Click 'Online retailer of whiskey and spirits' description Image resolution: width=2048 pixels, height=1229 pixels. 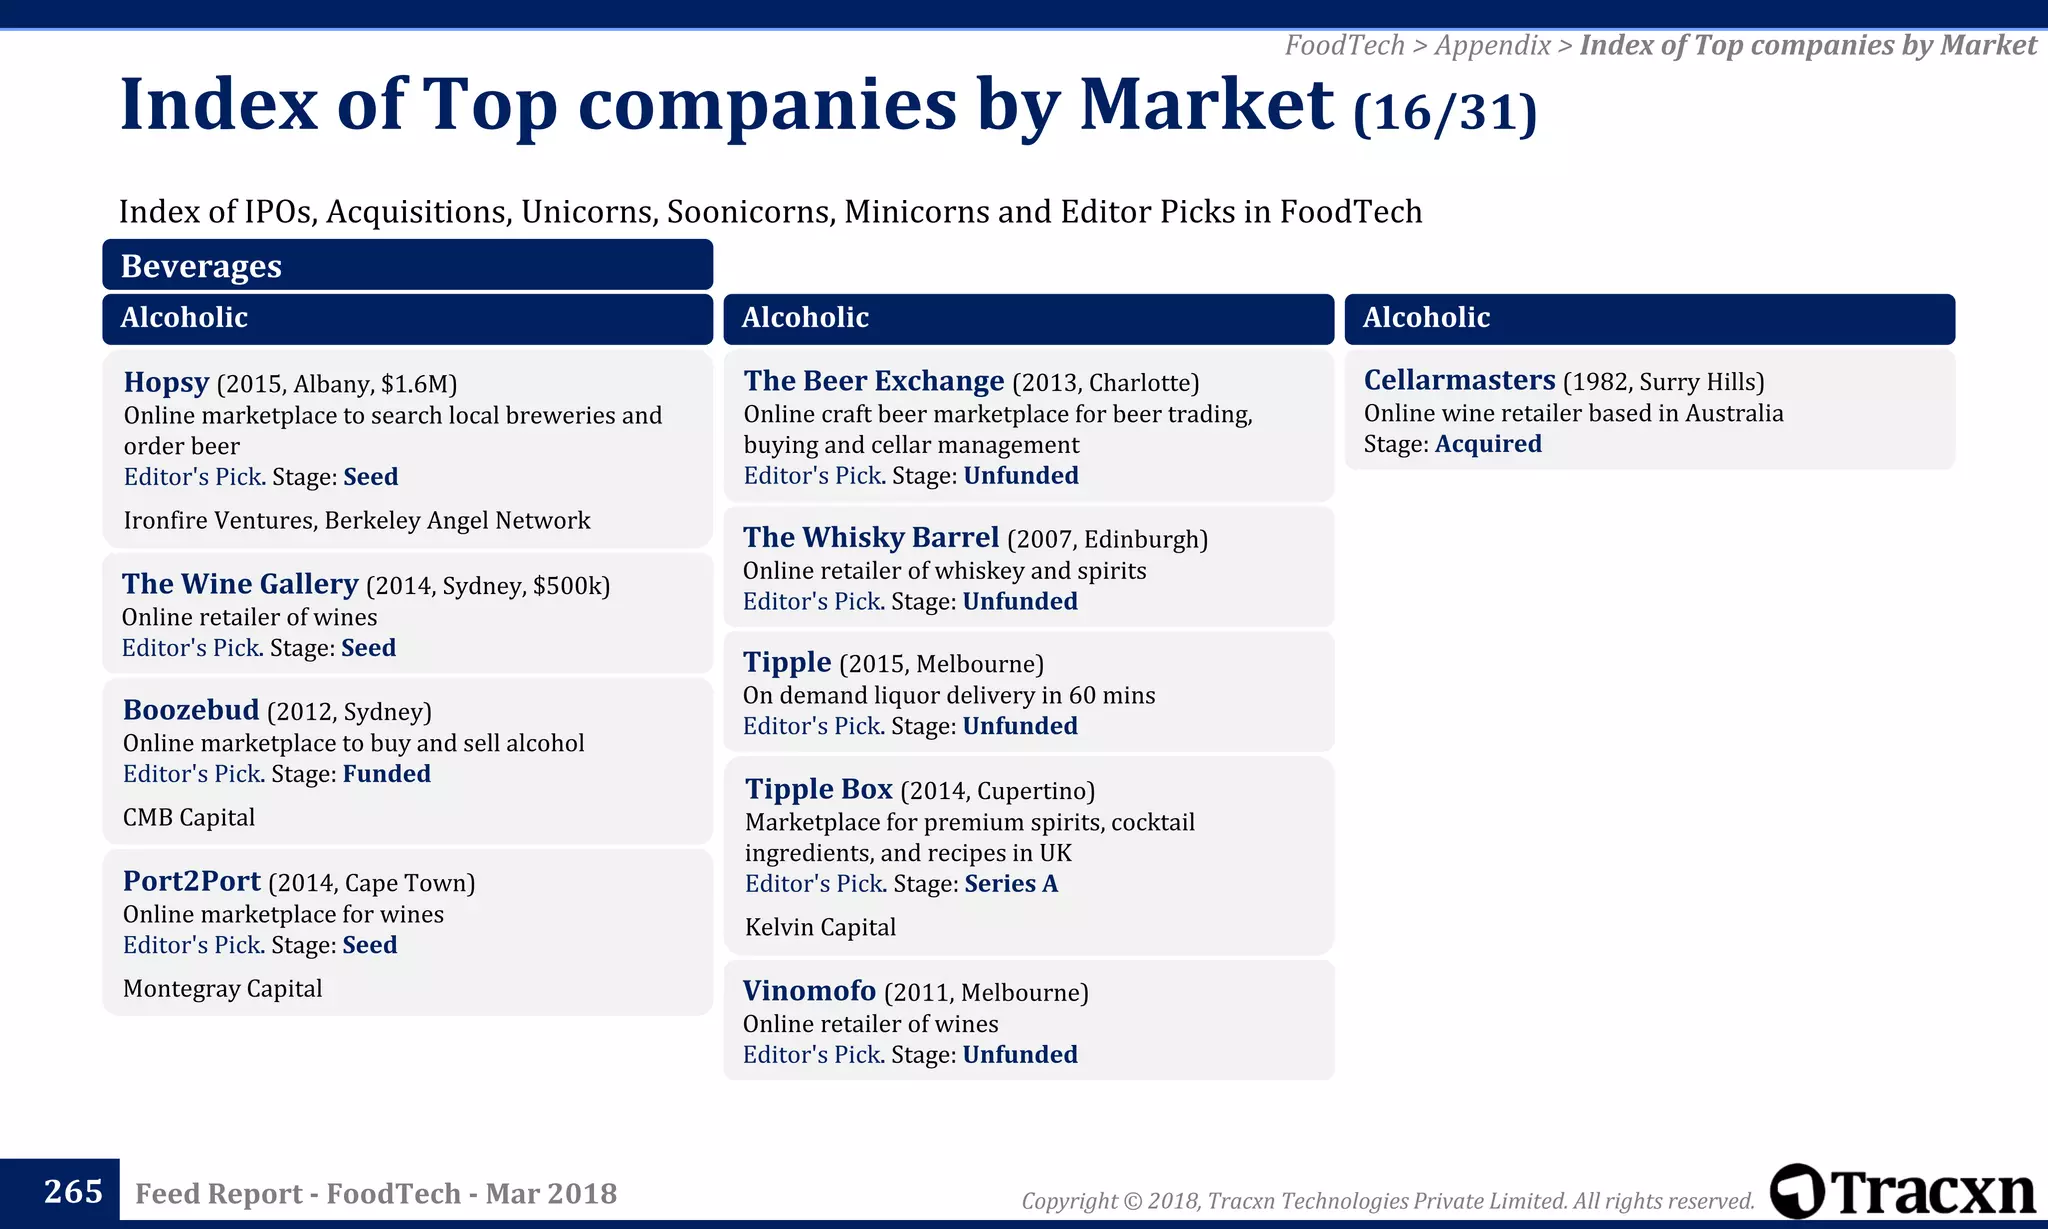(945, 571)
